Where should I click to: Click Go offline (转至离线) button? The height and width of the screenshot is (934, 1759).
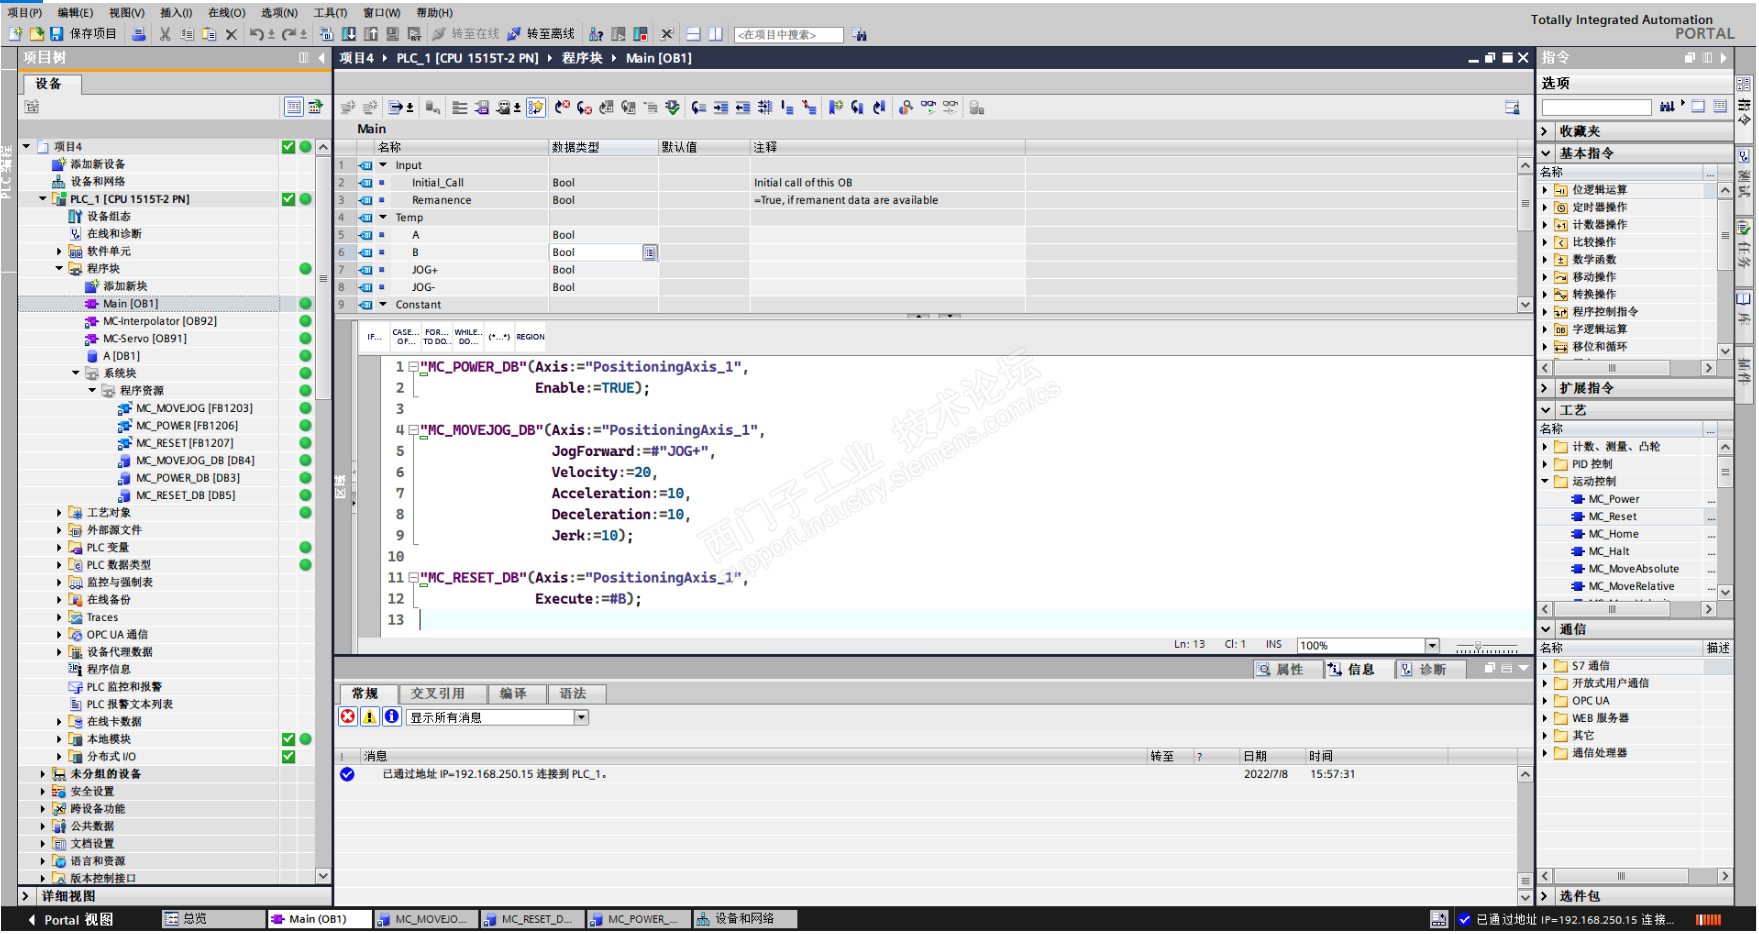click(542, 34)
